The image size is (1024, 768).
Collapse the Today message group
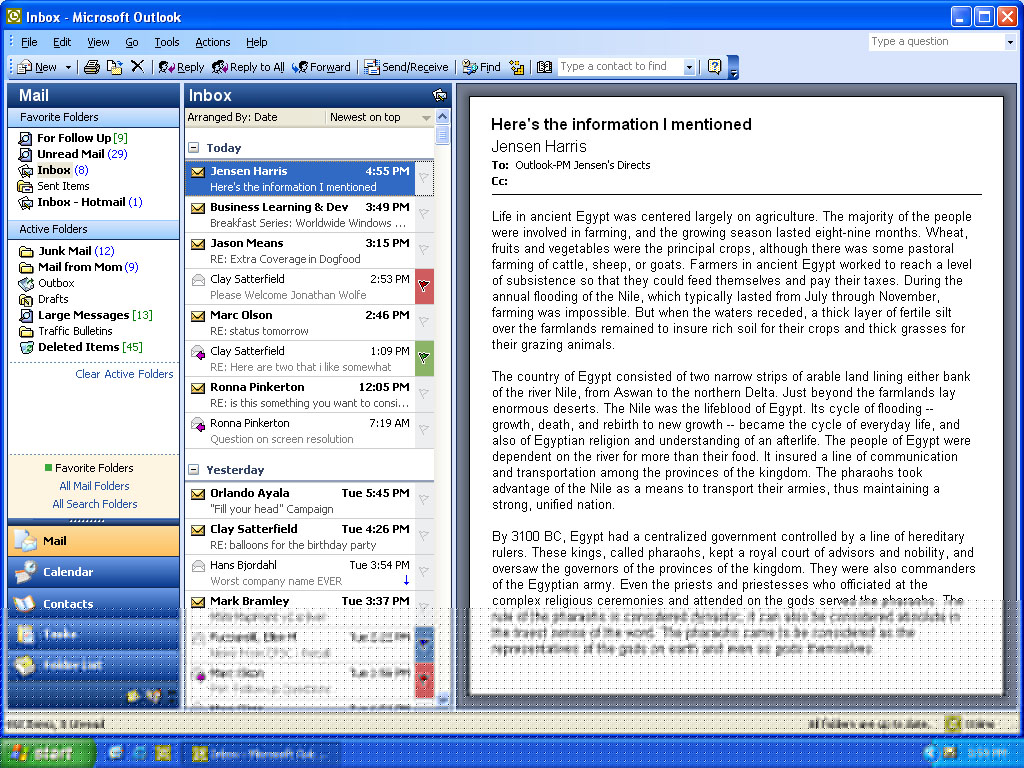[193, 148]
